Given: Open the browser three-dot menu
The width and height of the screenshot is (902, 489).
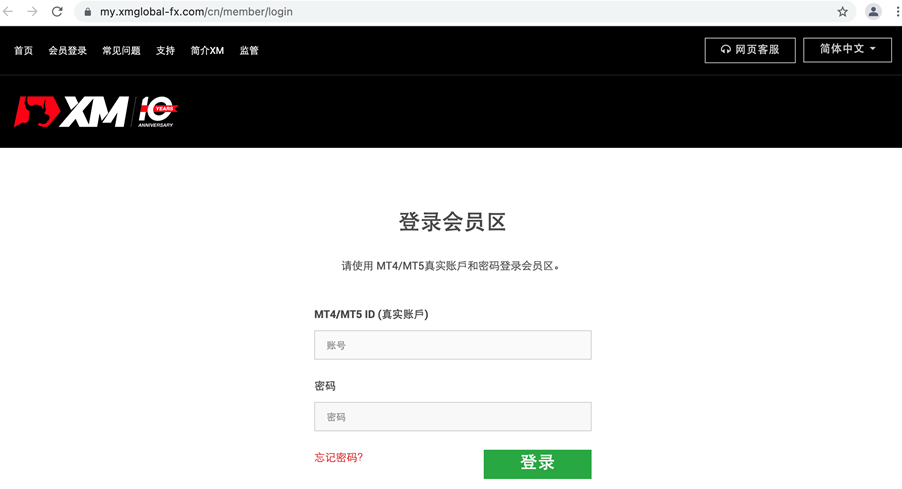Looking at the screenshot, I should (x=895, y=12).
